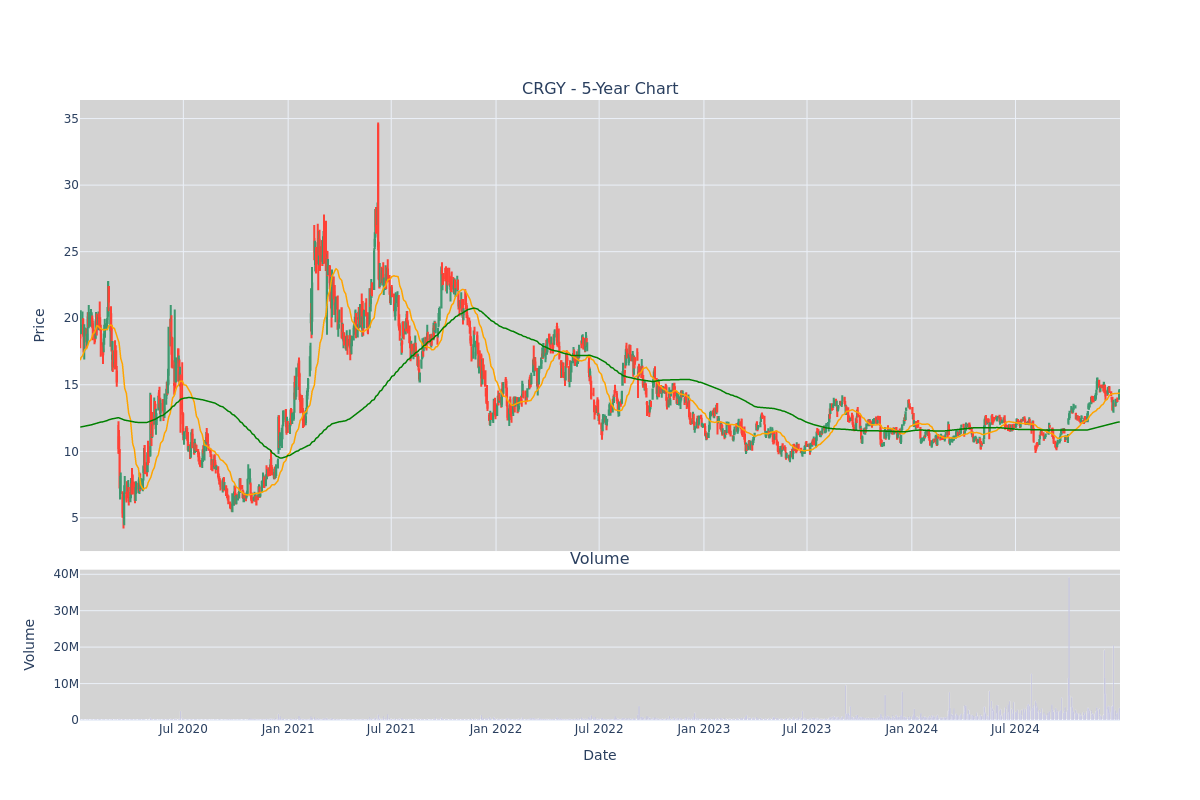This screenshot has height=800, width=1200.
Task: Click the 'Jan 2024' date tick
Action: (912, 729)
